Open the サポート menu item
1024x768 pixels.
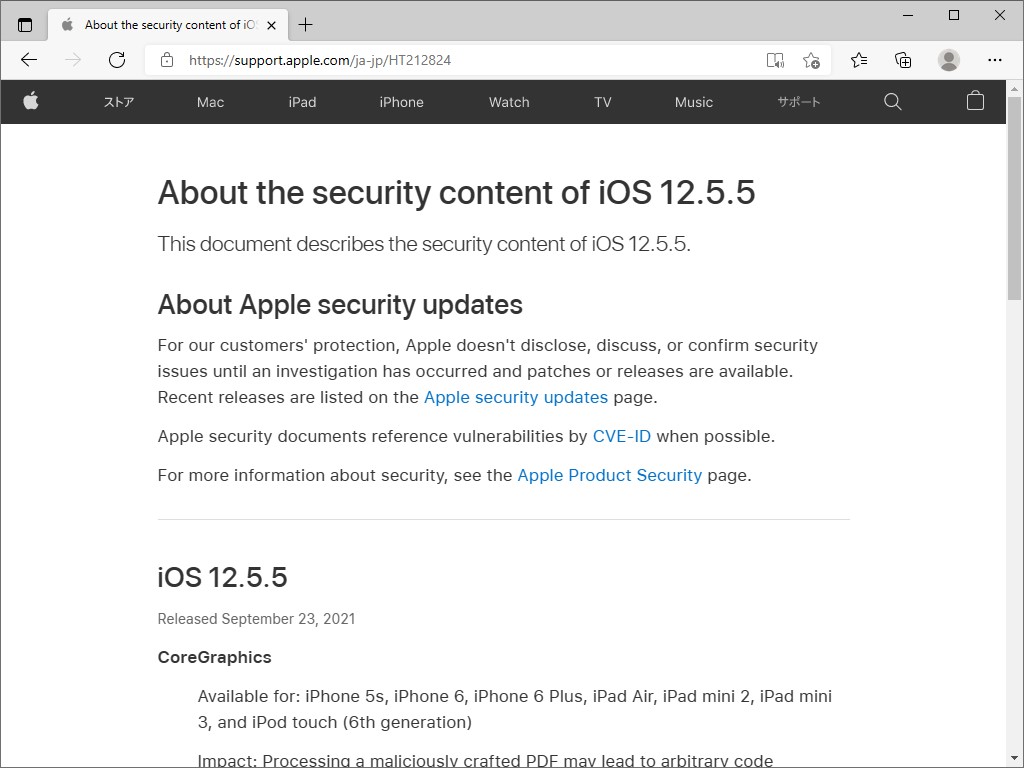tap(798, 101)
